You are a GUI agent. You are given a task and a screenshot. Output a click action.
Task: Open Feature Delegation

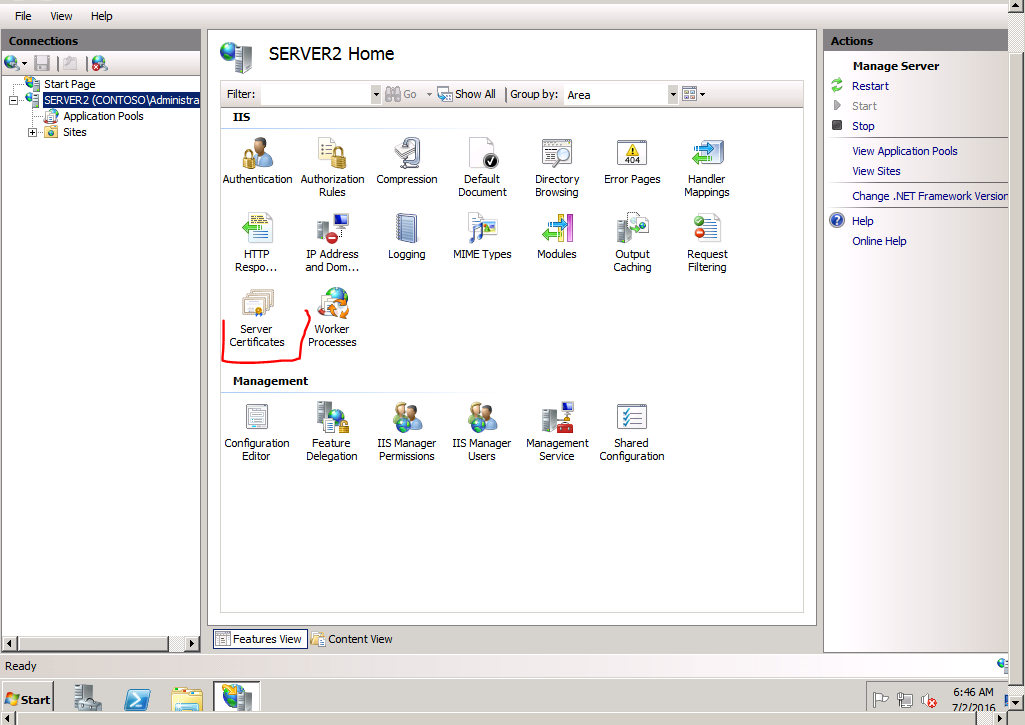tap(331, 431)
